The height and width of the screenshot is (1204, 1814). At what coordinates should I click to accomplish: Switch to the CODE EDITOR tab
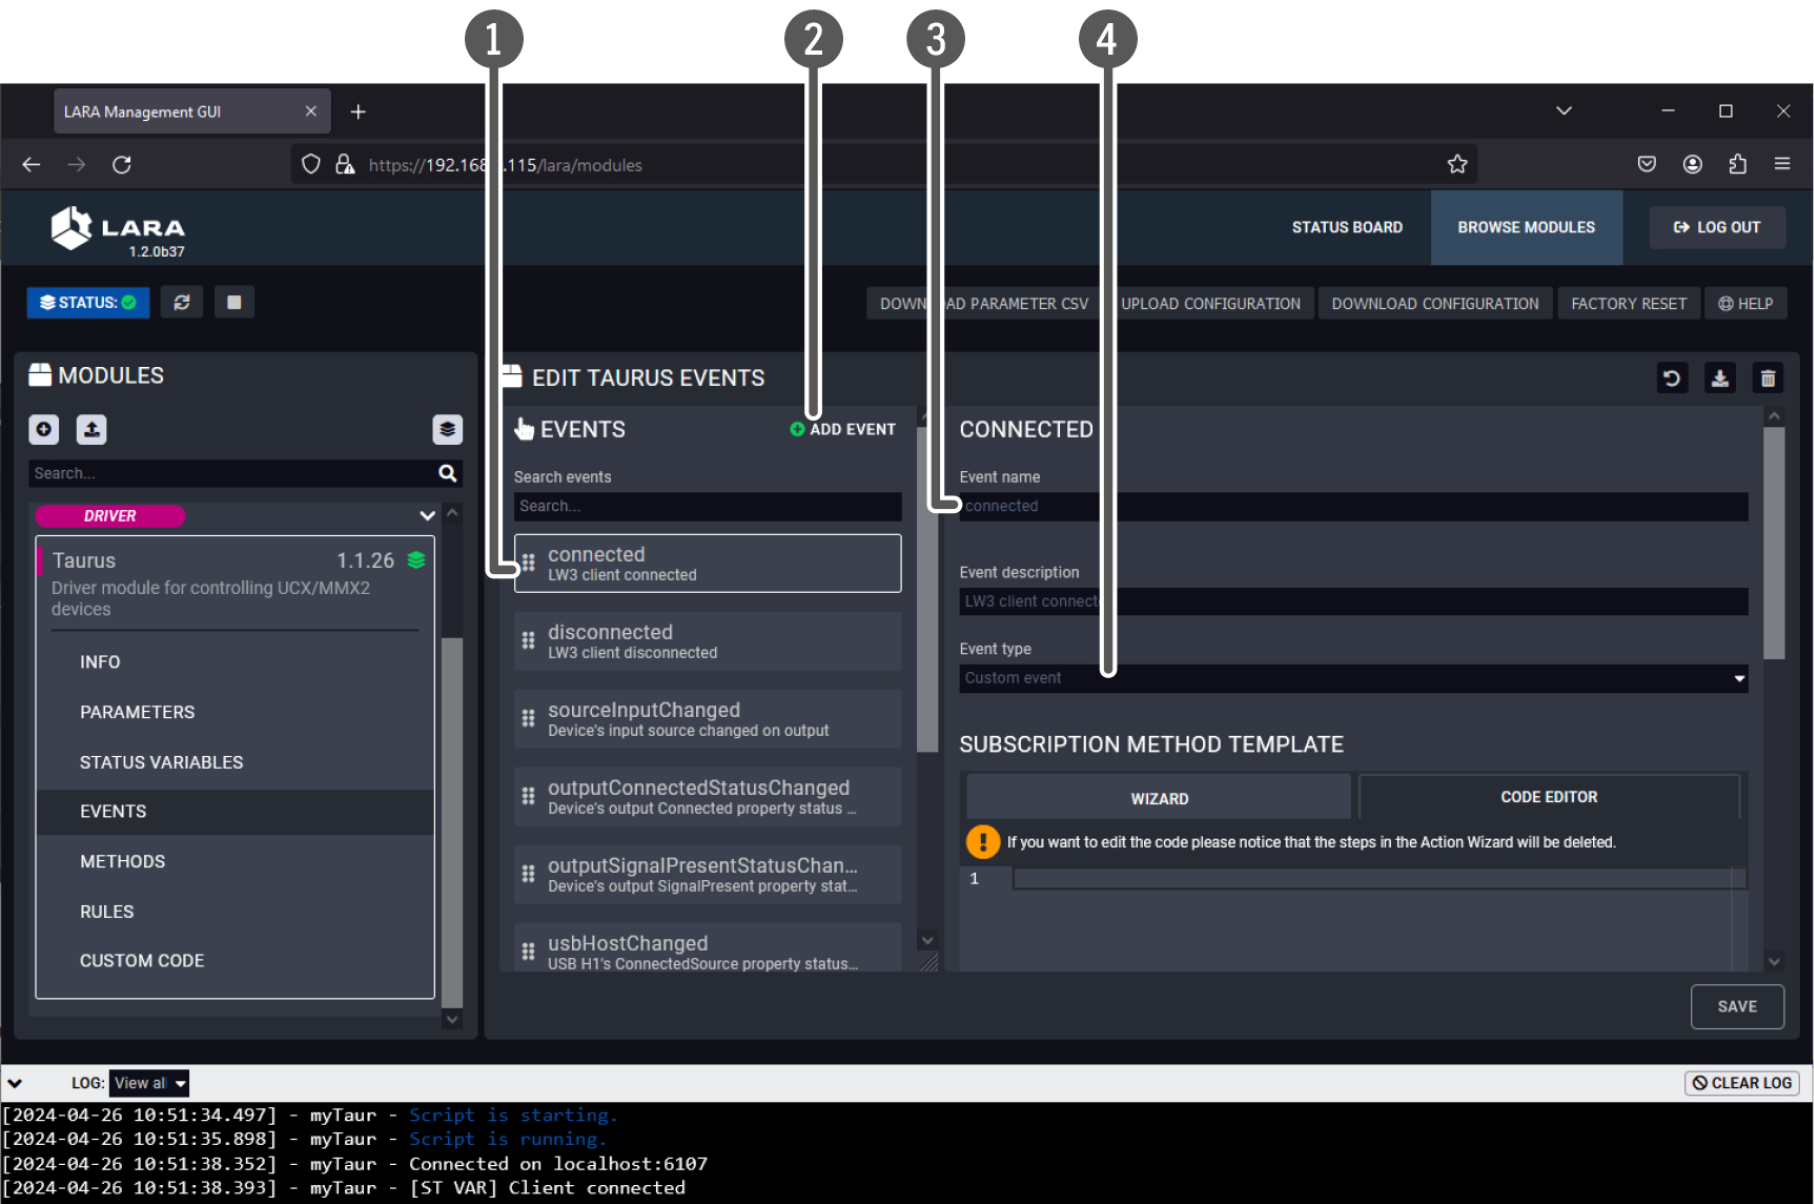[1547, 797]
